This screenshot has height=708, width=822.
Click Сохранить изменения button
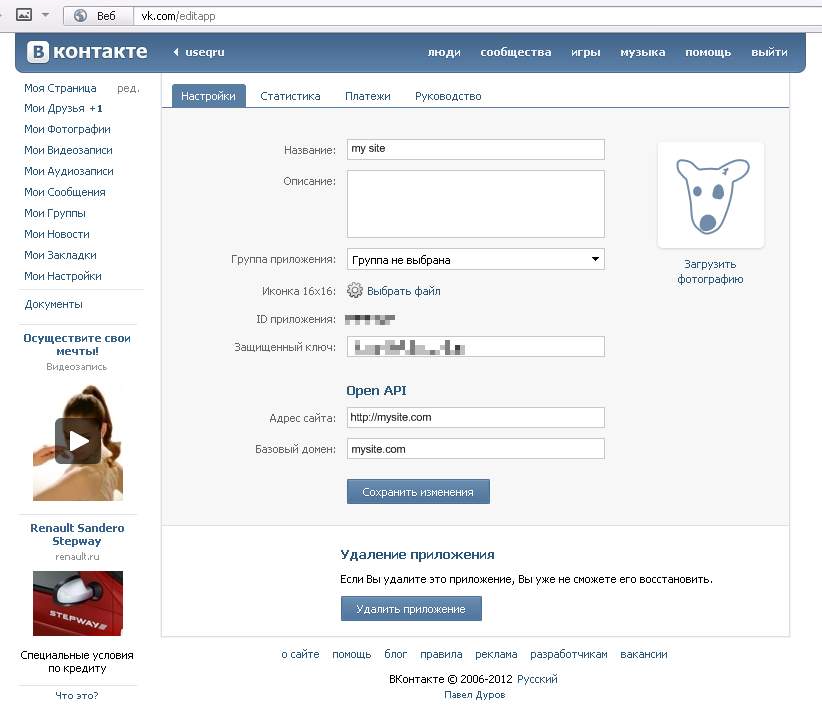[x=418, y=492]
